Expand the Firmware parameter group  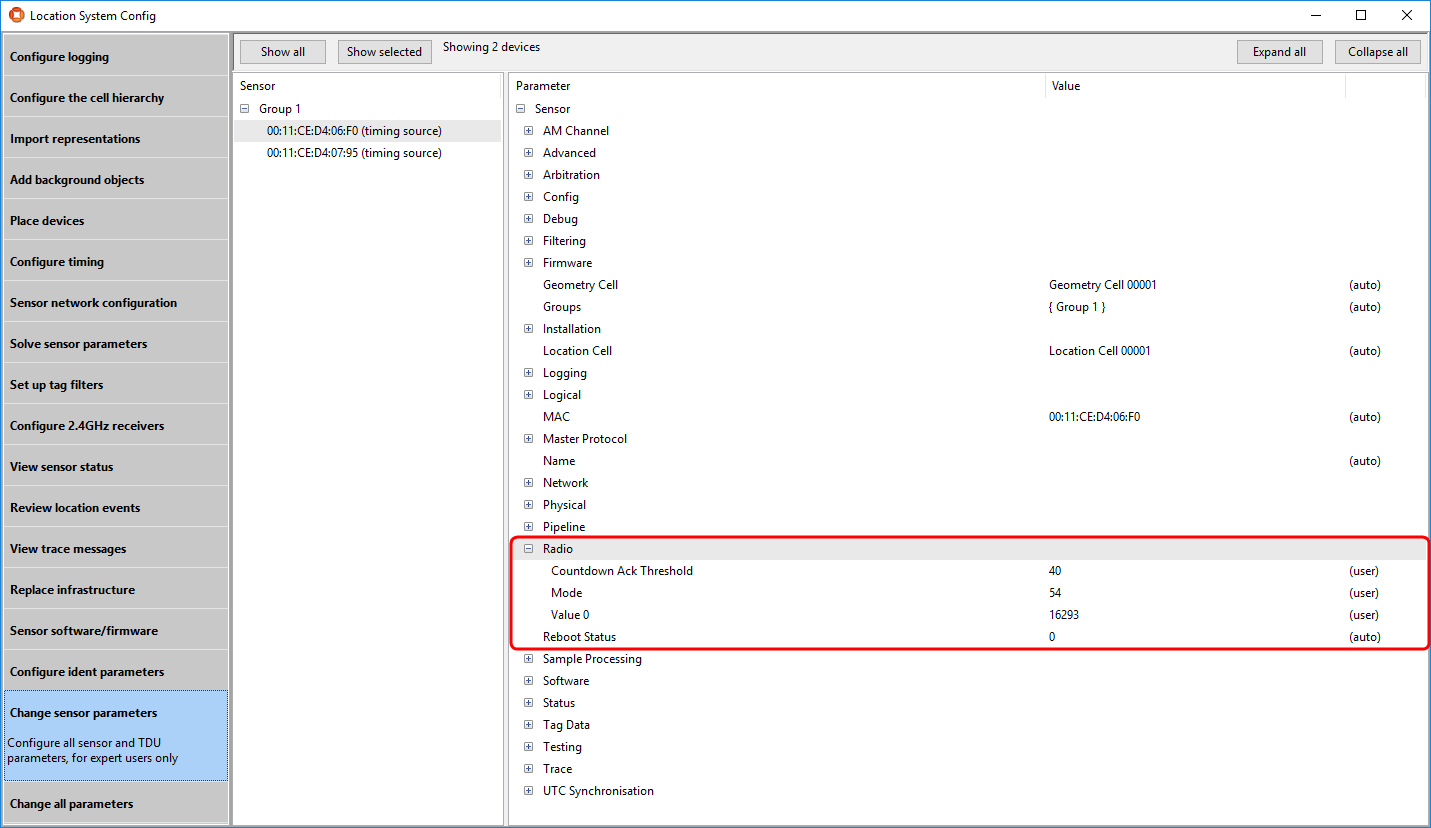528,262
